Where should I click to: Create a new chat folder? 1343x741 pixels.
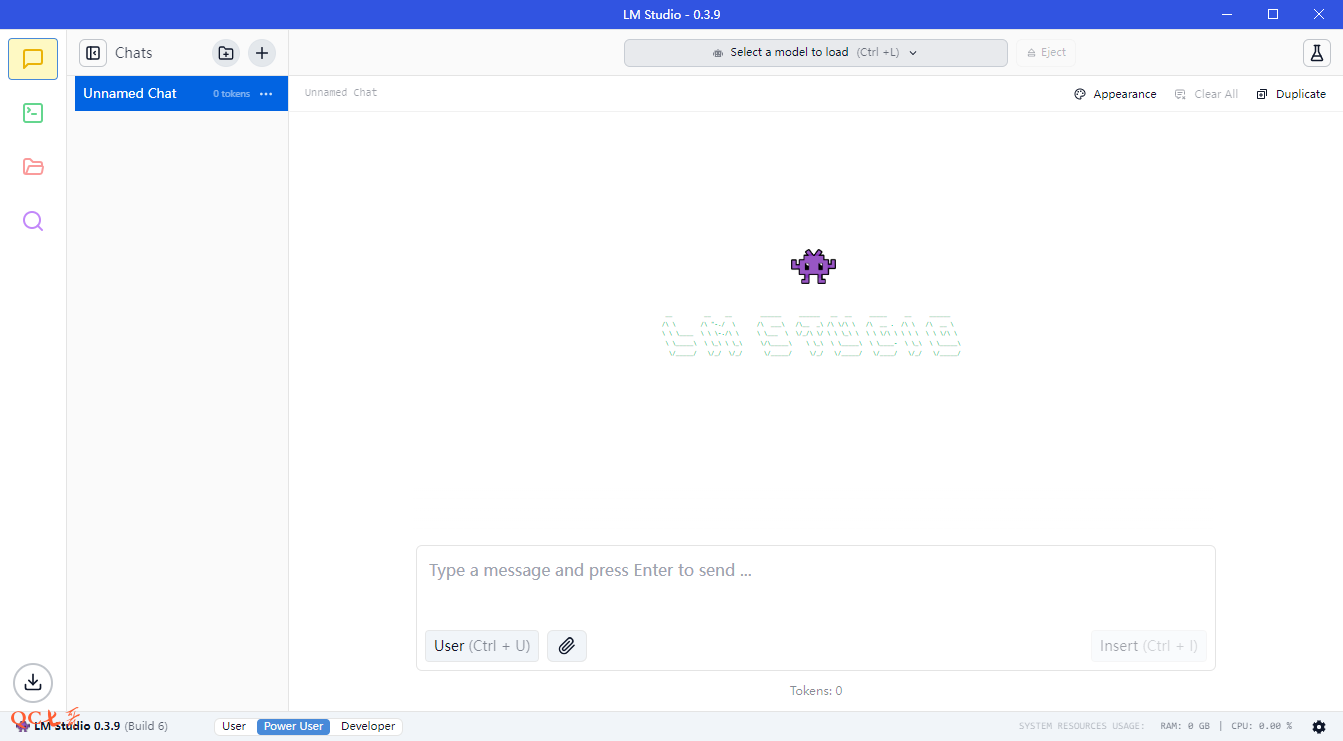coord(226,53)
